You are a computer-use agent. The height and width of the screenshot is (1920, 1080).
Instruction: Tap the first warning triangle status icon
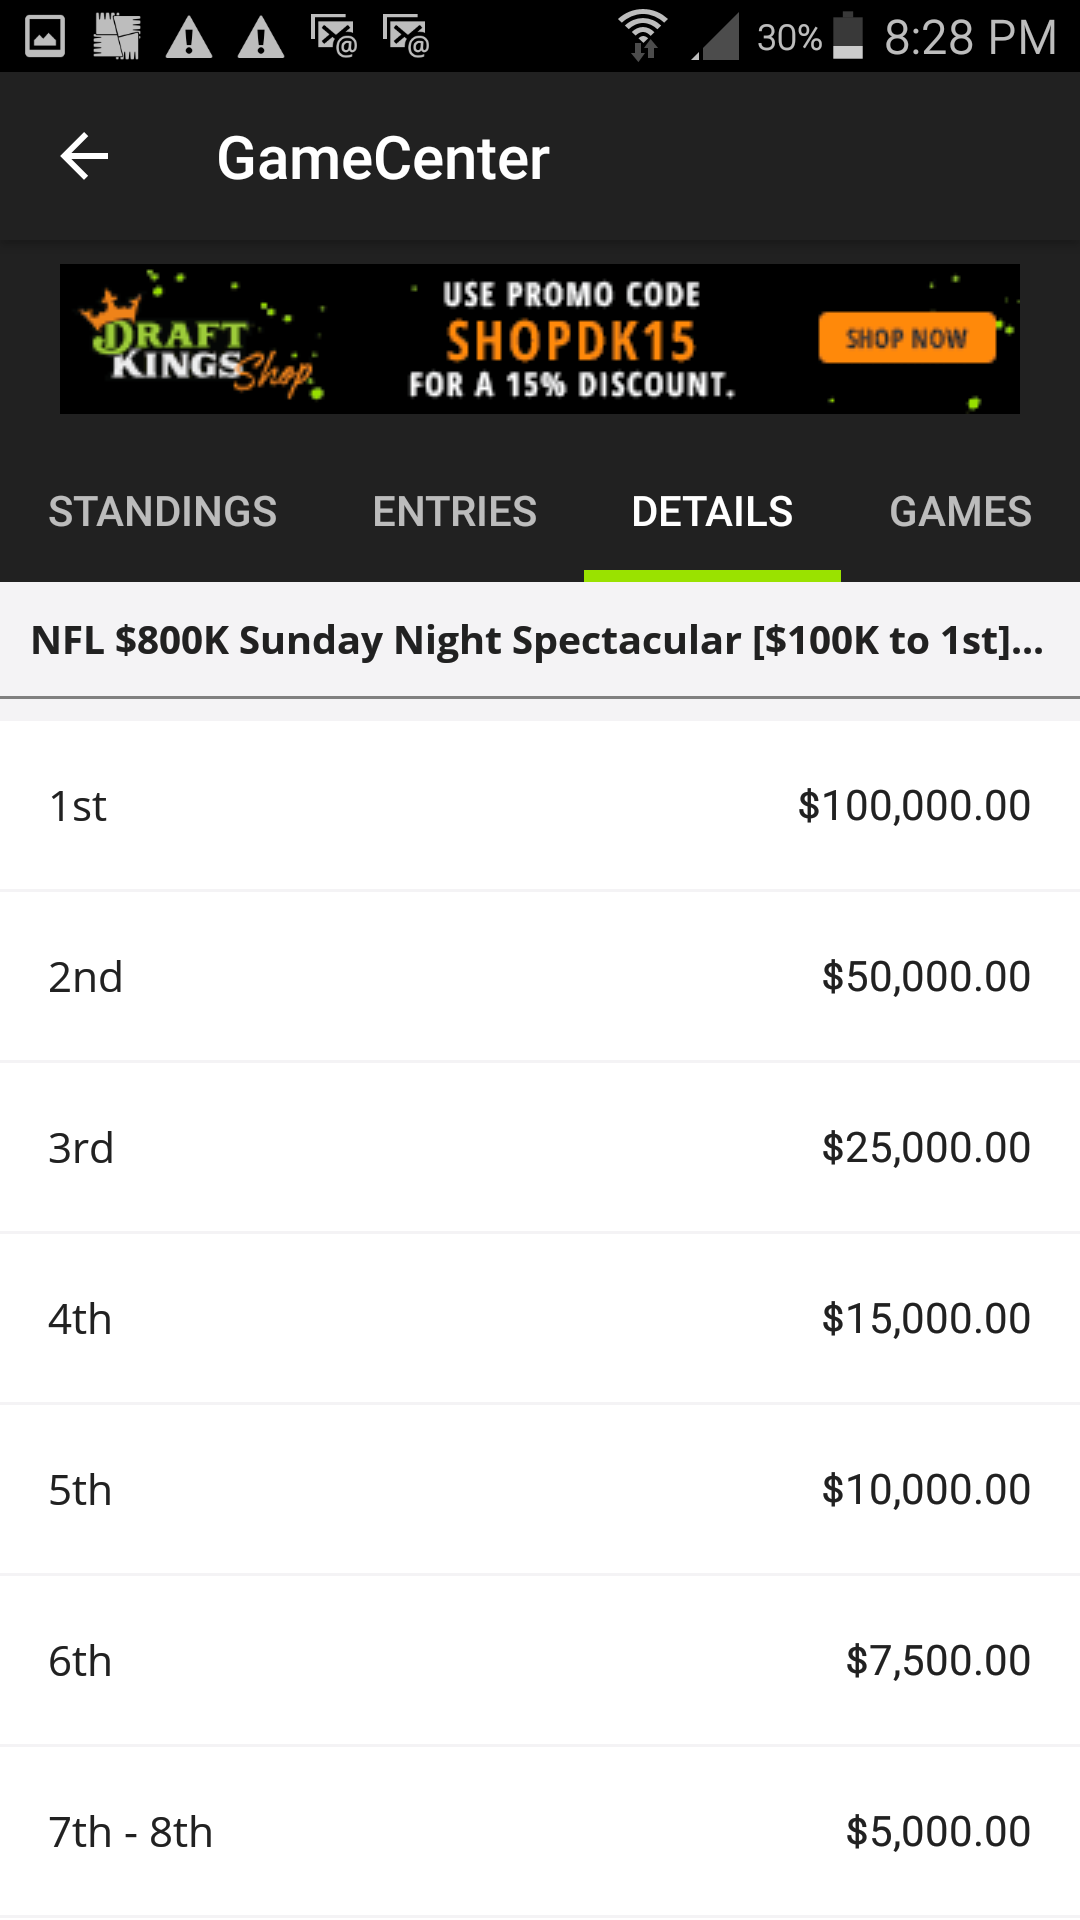188,38
